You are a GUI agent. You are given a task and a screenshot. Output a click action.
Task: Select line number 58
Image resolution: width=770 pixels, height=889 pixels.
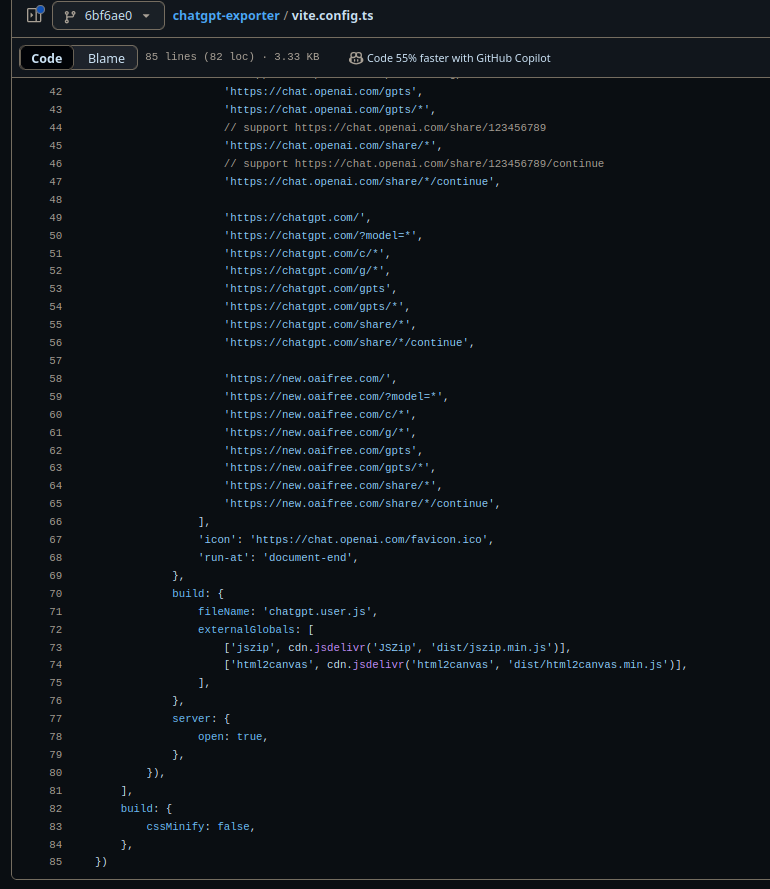point(56,379)
